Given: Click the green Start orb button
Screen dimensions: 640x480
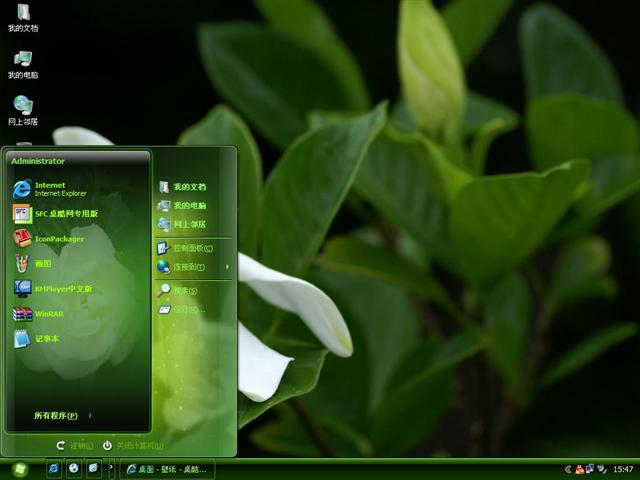Looking at the screenshot, I should 19,468.
